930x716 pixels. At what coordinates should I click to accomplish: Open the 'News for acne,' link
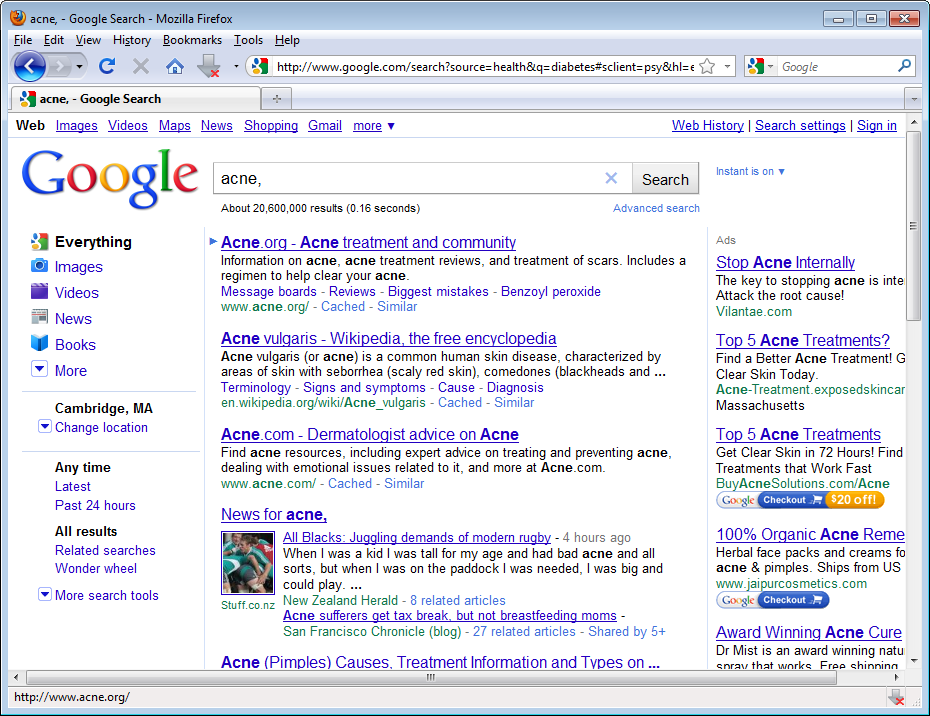[274, 514]
